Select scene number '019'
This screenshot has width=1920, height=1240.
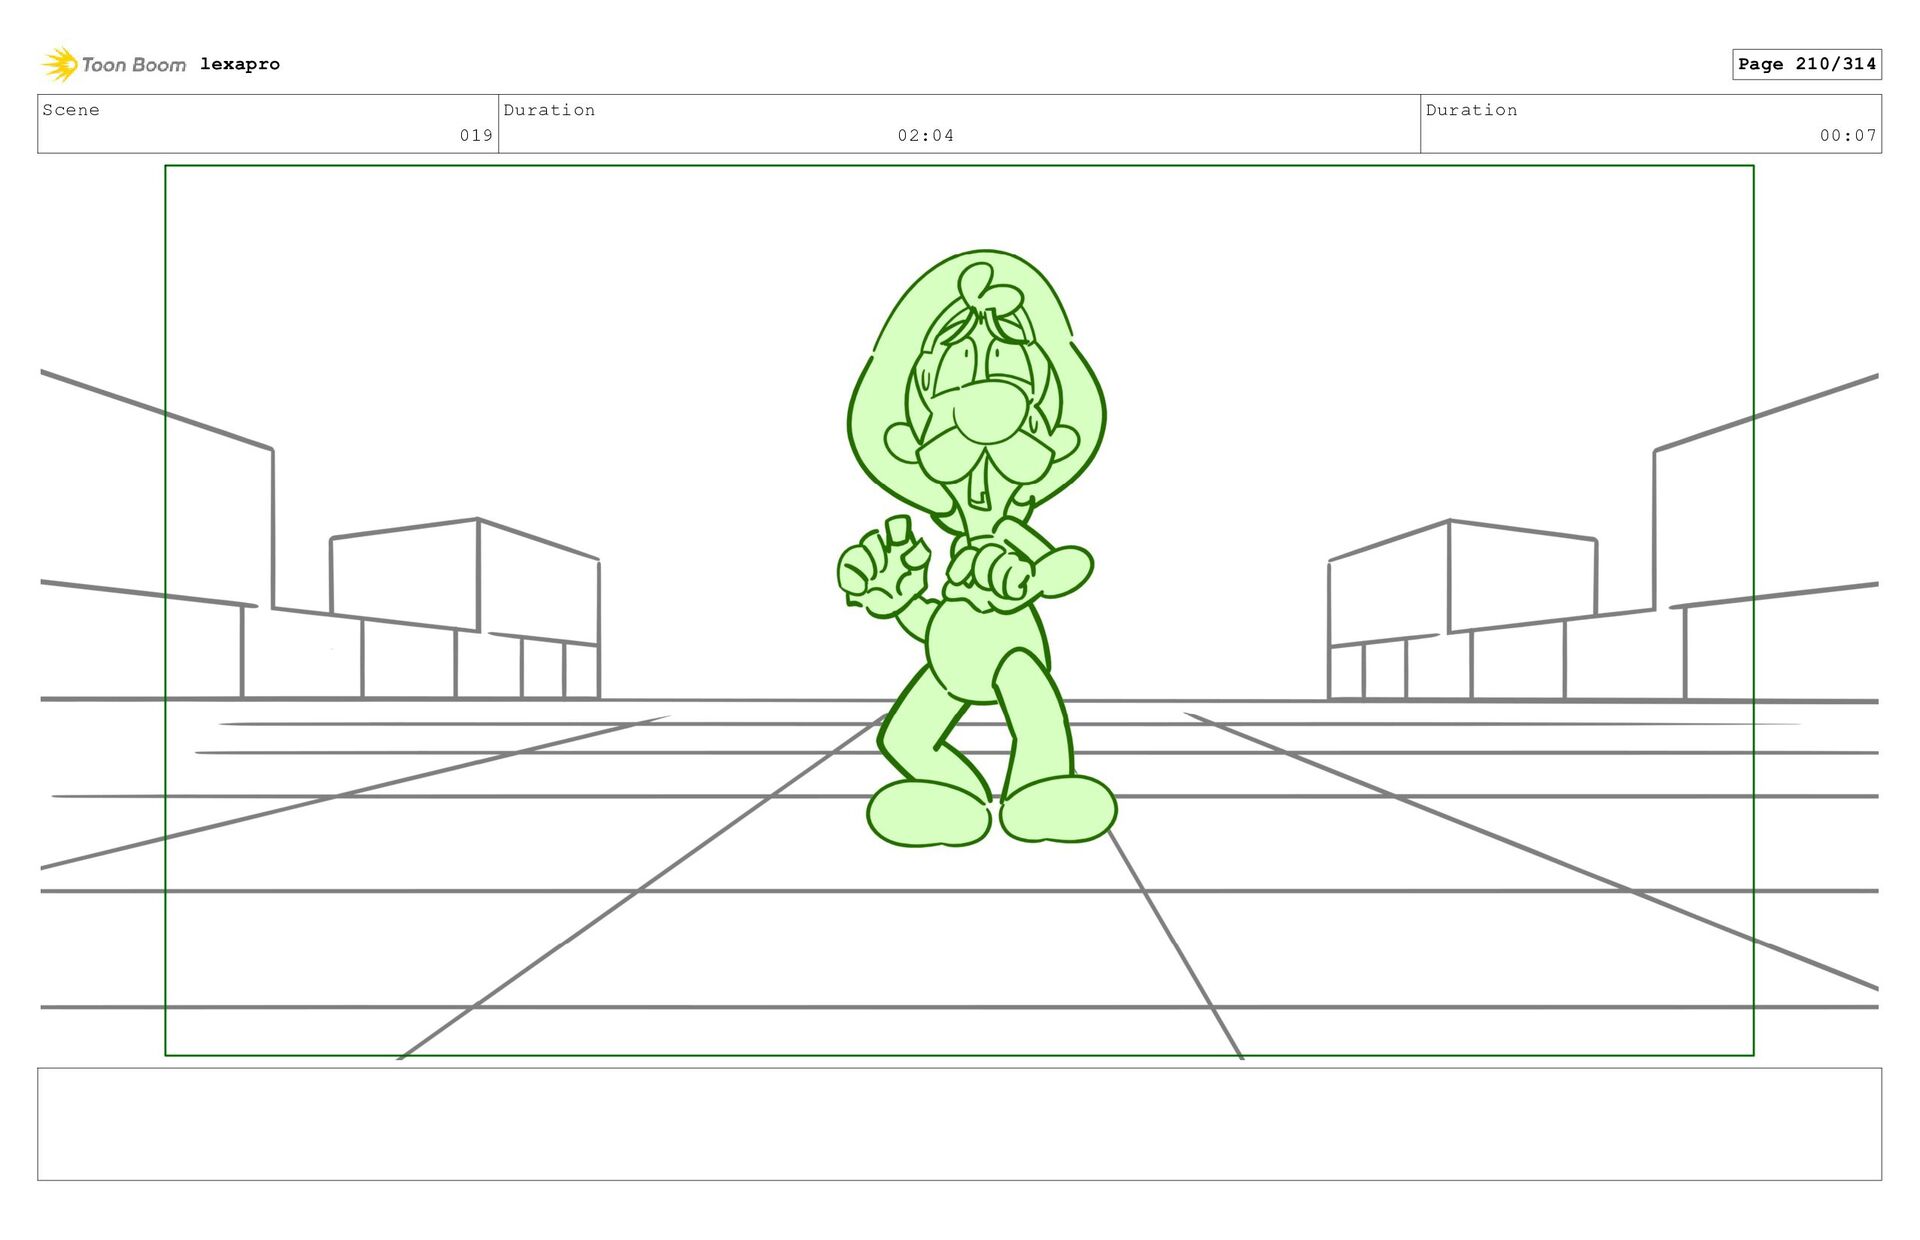pyautogui.click(x=476, y=135)
